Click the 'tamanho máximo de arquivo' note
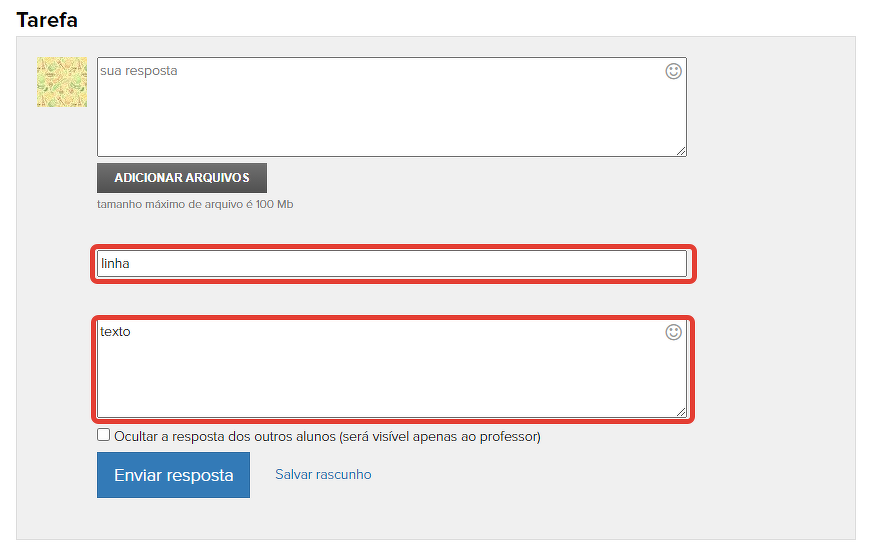The width and height of the screenshot is (872, 553). (195, 204)
